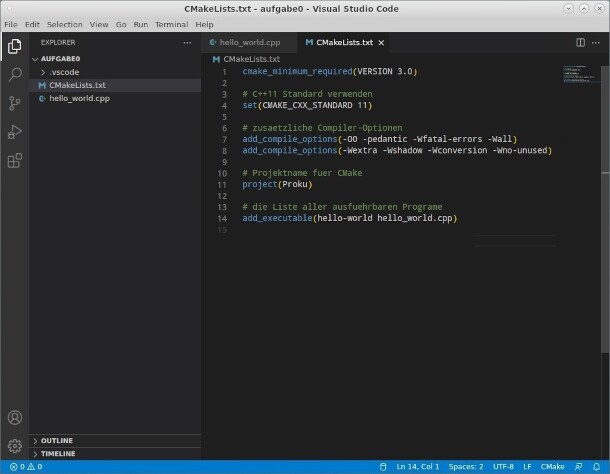Click the cmake_minimum_required line of code

330,72
